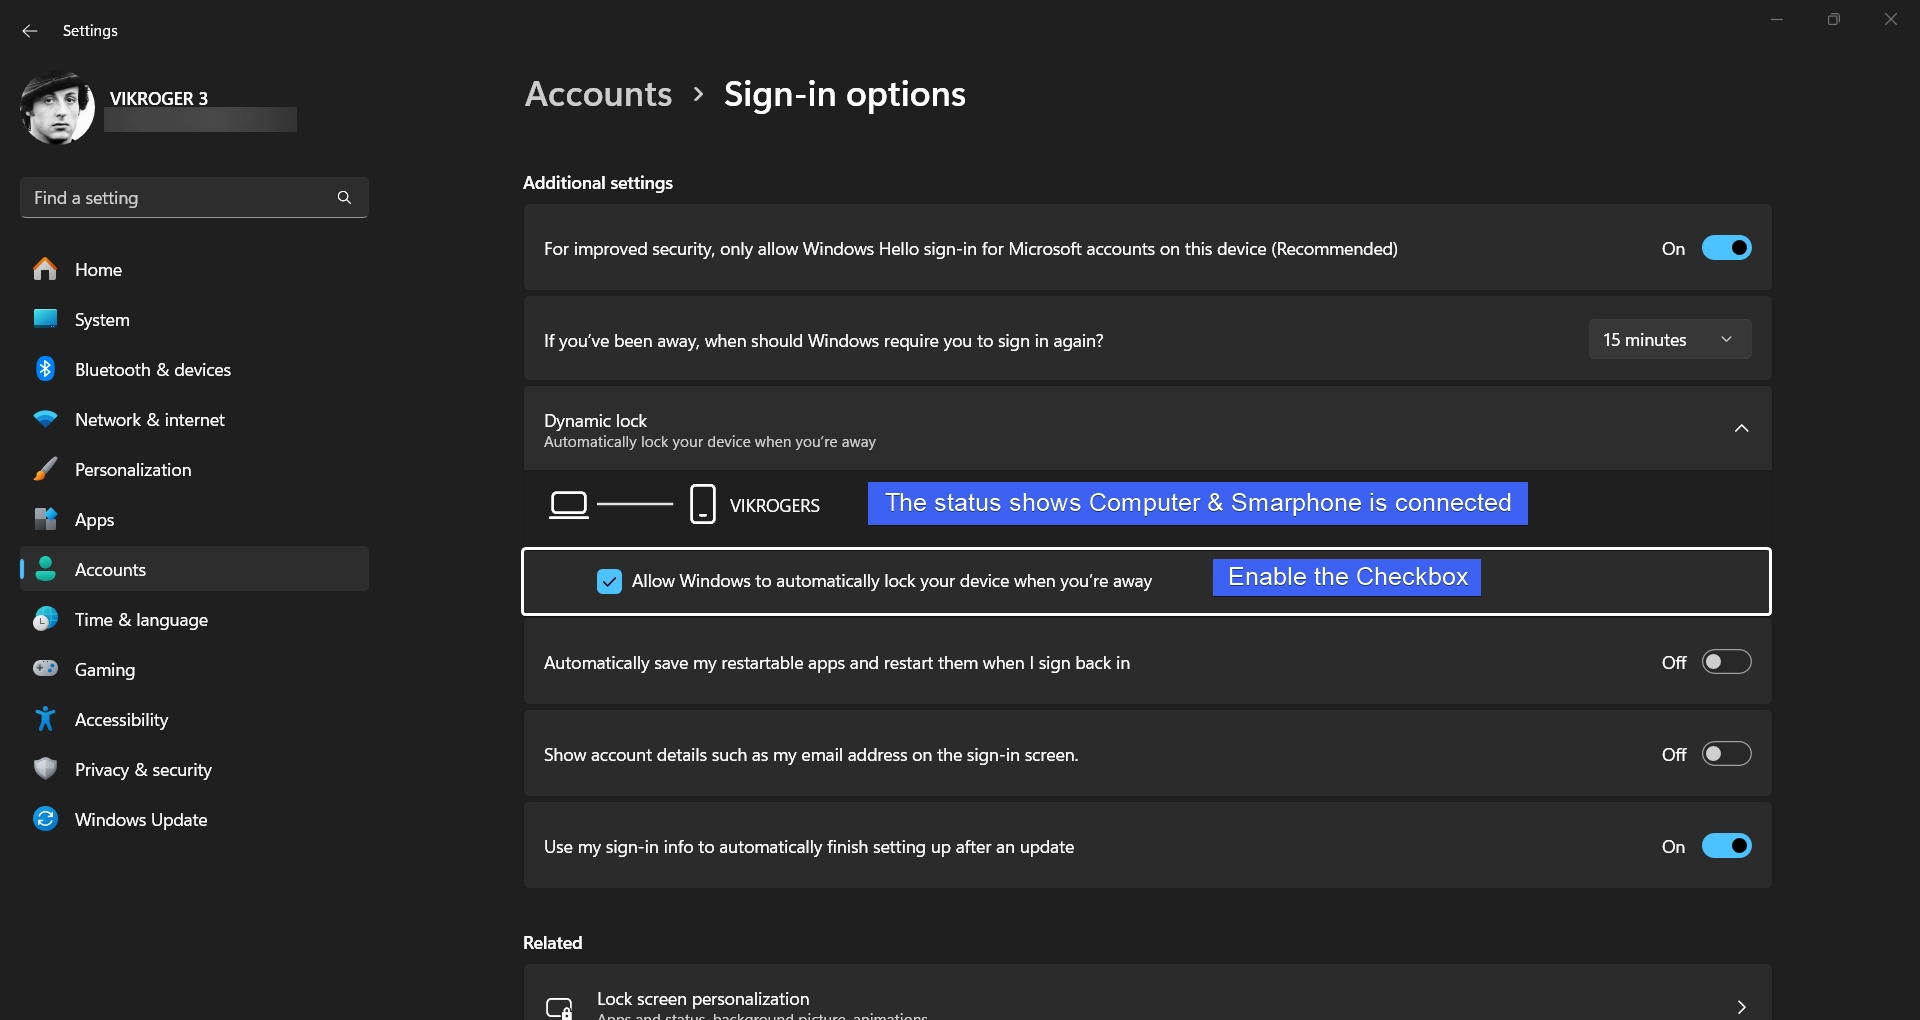This screenshot has height=1020, width=1920.
Task: Click the Network wifi icon
Action: click(45, 419)
